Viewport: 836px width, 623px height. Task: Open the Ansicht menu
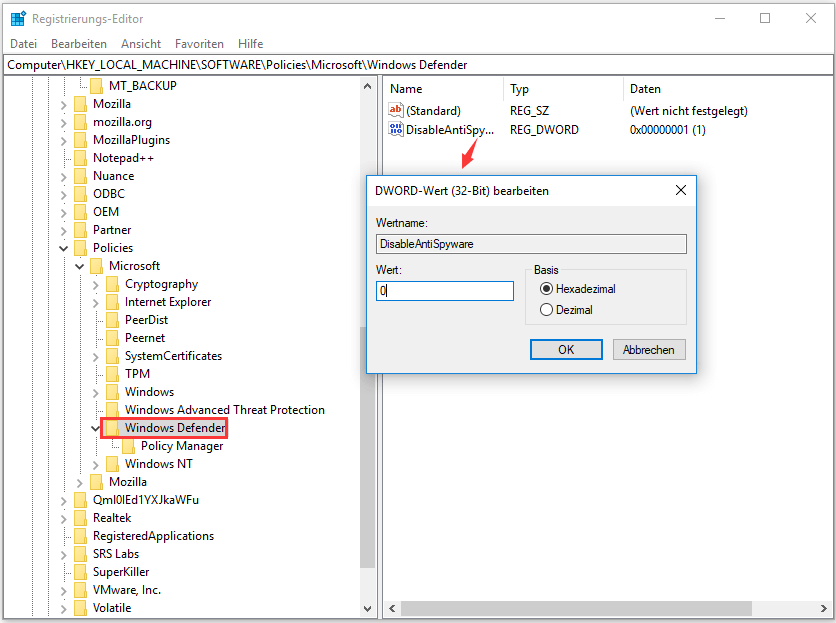pyautogui.click(x=141, y=44)
